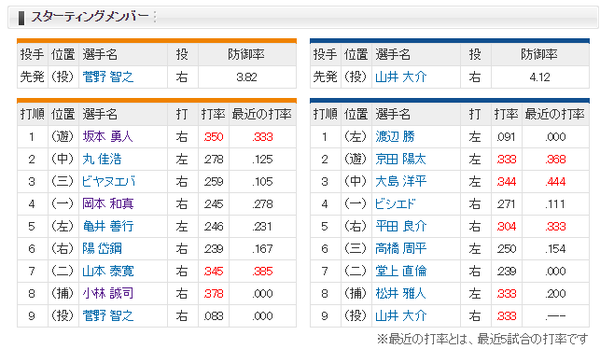Open player link 山井 大介 in starting pitcher row
The width and height of the screenshot is (600, 363).
401,77
